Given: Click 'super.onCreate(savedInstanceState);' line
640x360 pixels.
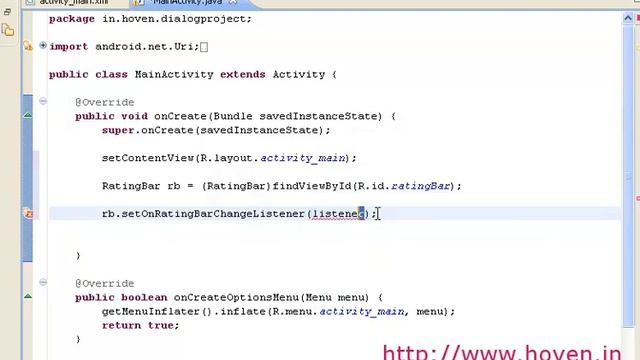Looking at the screenshot, I should point(216,130).
